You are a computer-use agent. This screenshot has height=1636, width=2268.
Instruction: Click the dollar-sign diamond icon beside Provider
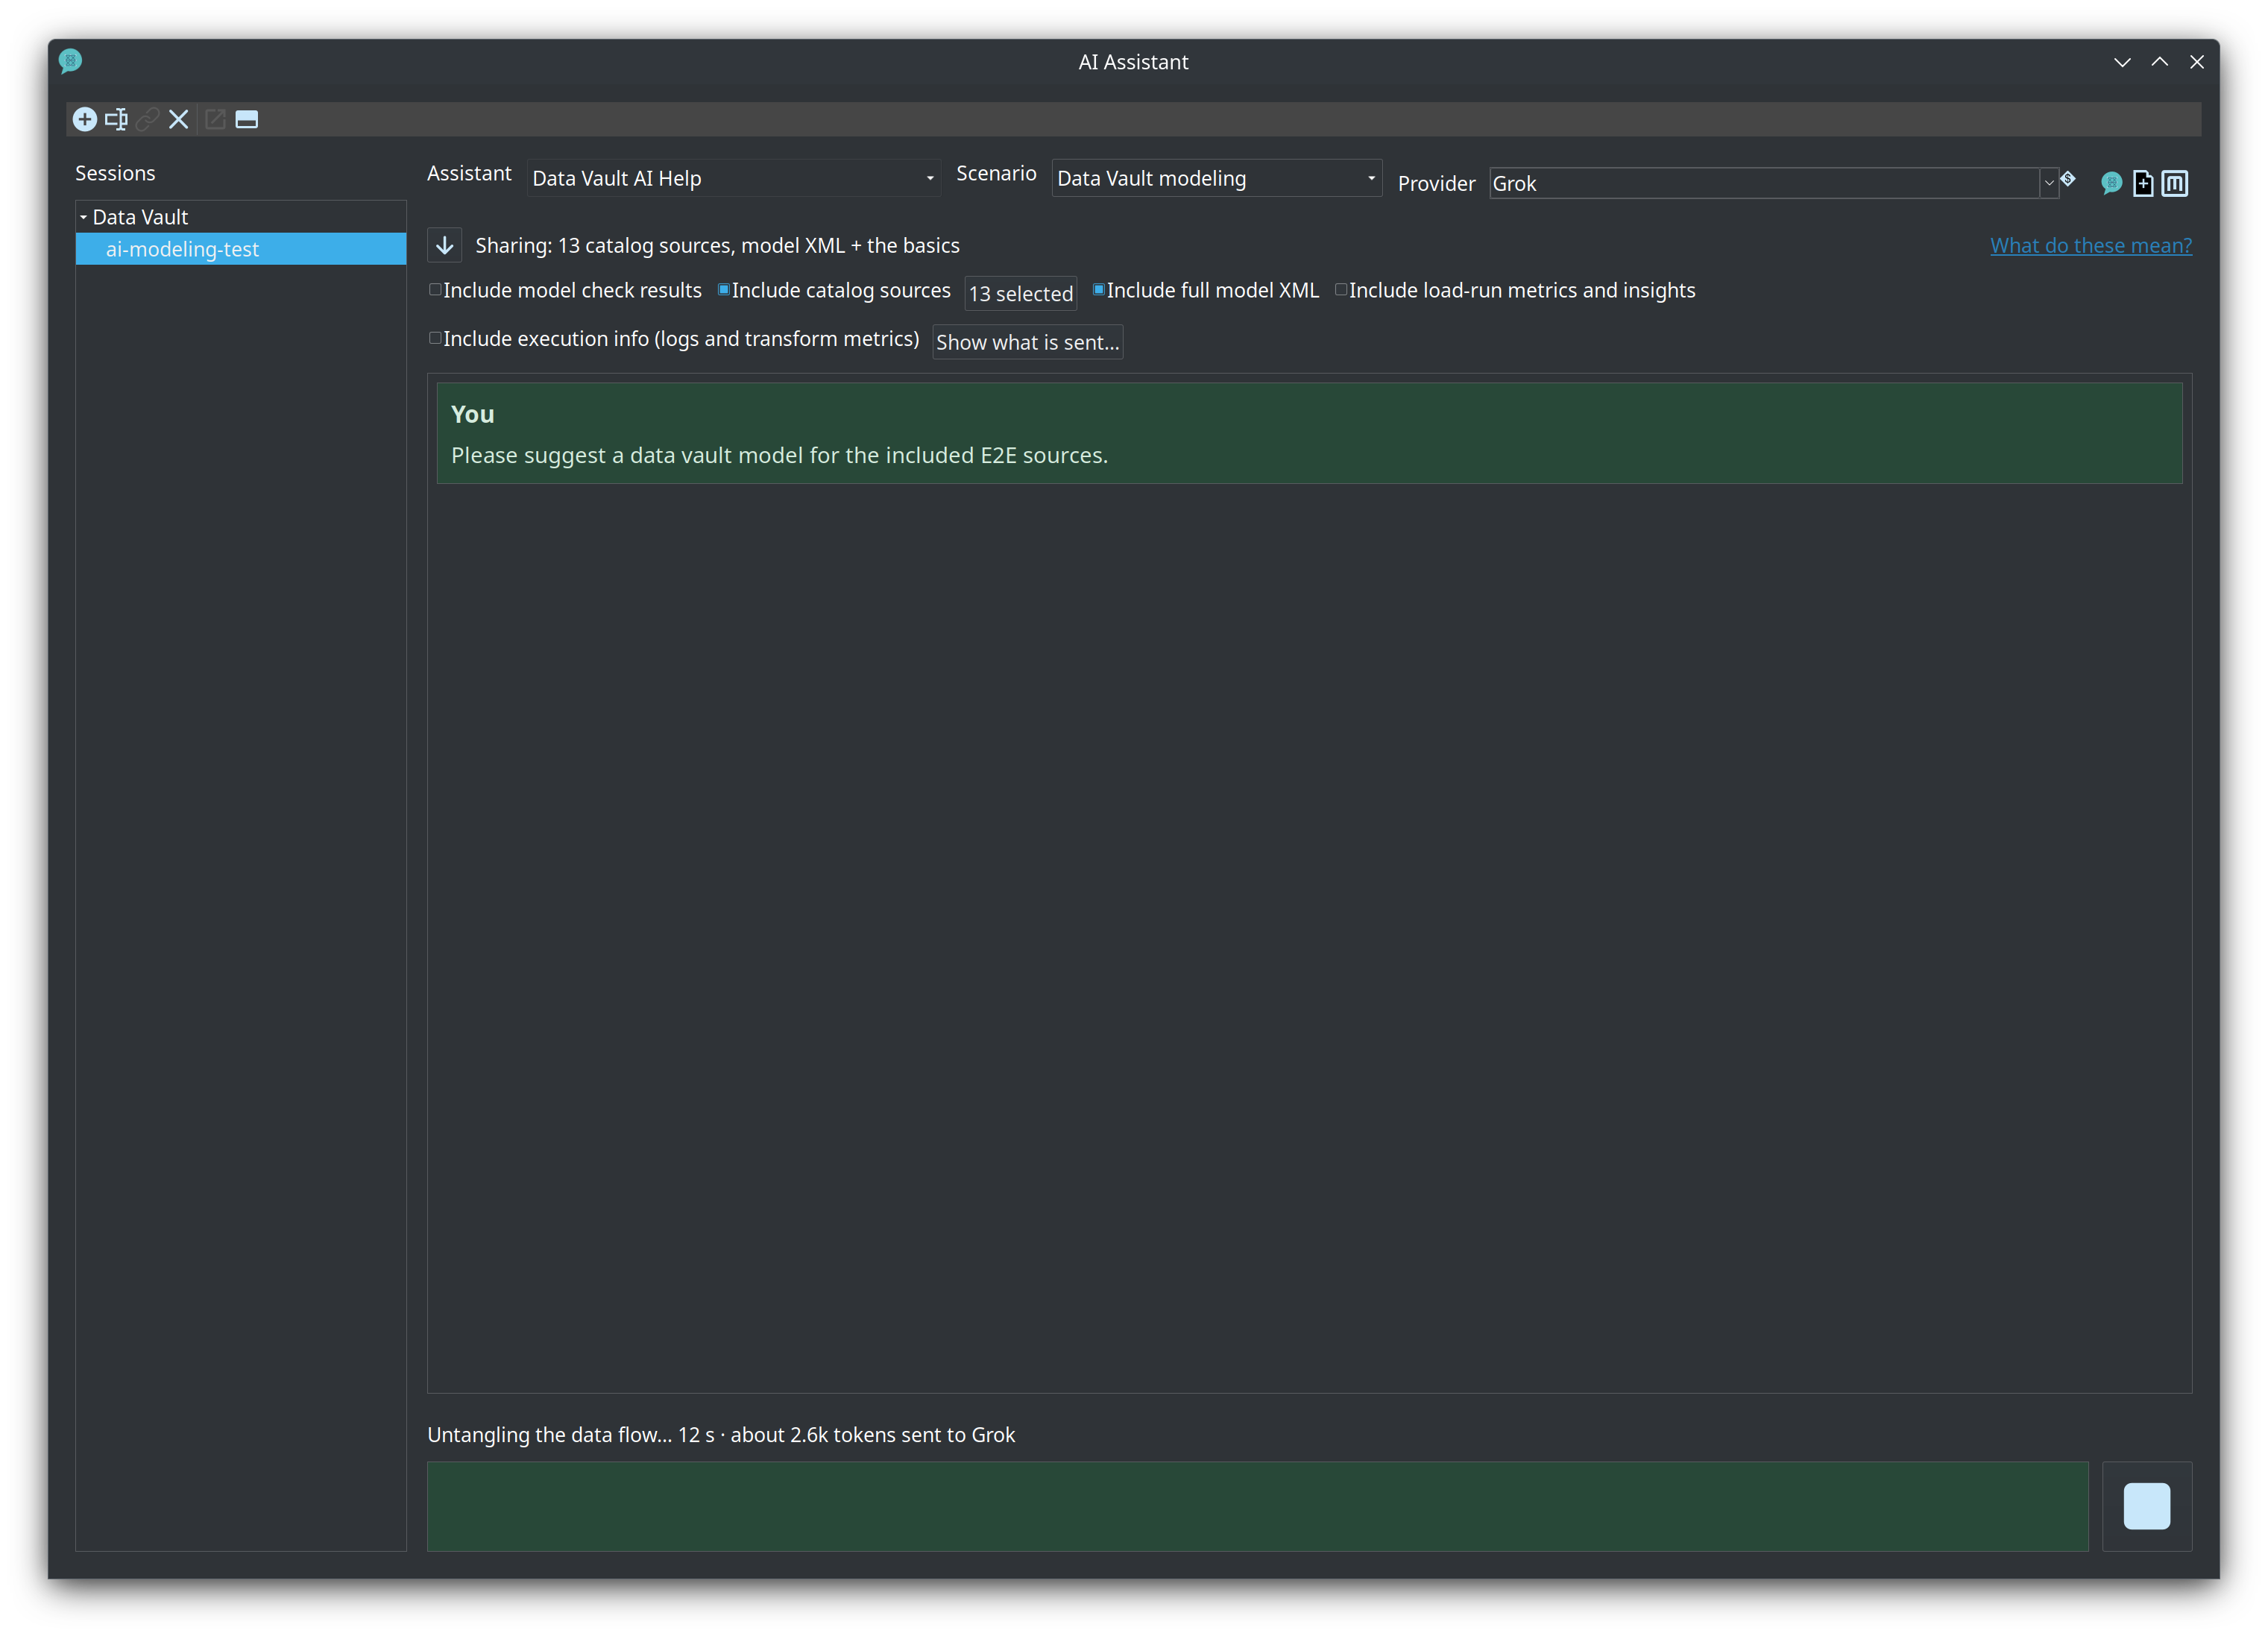(2068, 179)
